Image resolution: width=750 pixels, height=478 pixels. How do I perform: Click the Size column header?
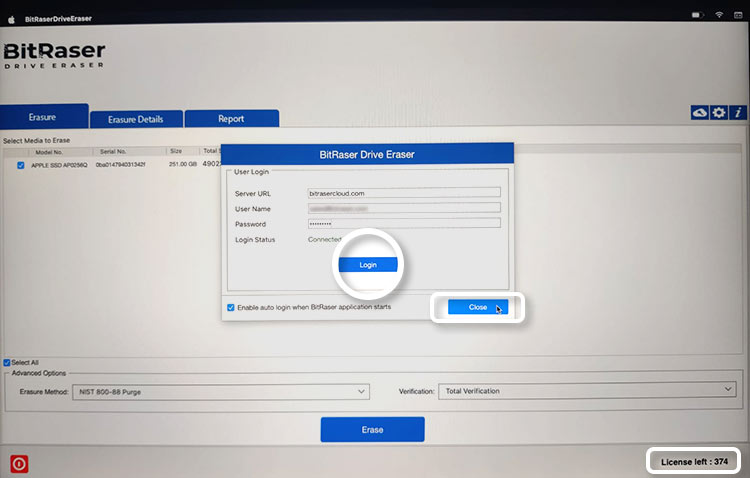(x=176, y=151)
